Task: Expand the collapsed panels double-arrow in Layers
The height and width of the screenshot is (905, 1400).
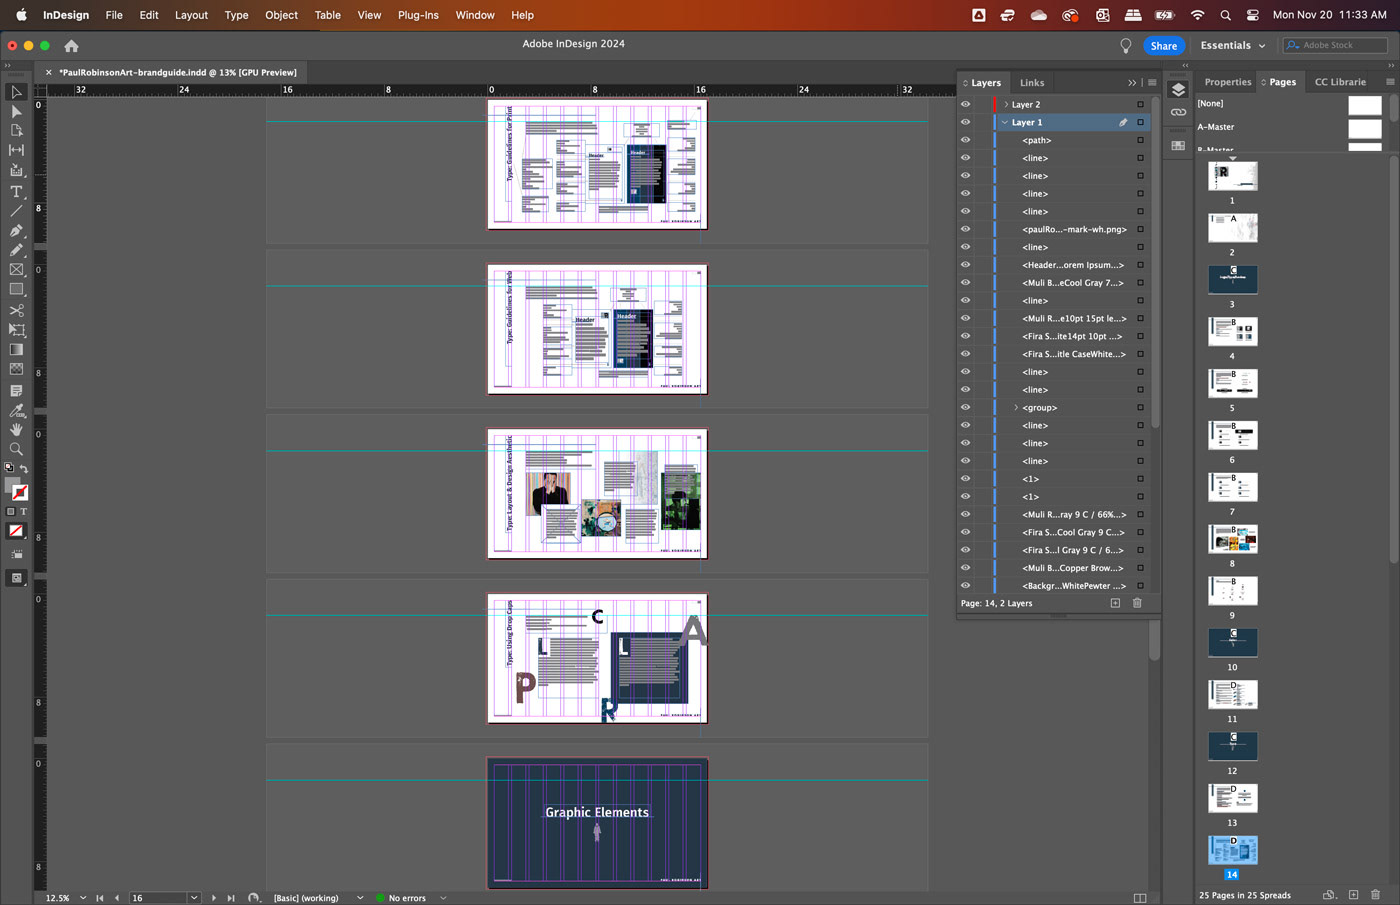Action: pos(1132,83)
